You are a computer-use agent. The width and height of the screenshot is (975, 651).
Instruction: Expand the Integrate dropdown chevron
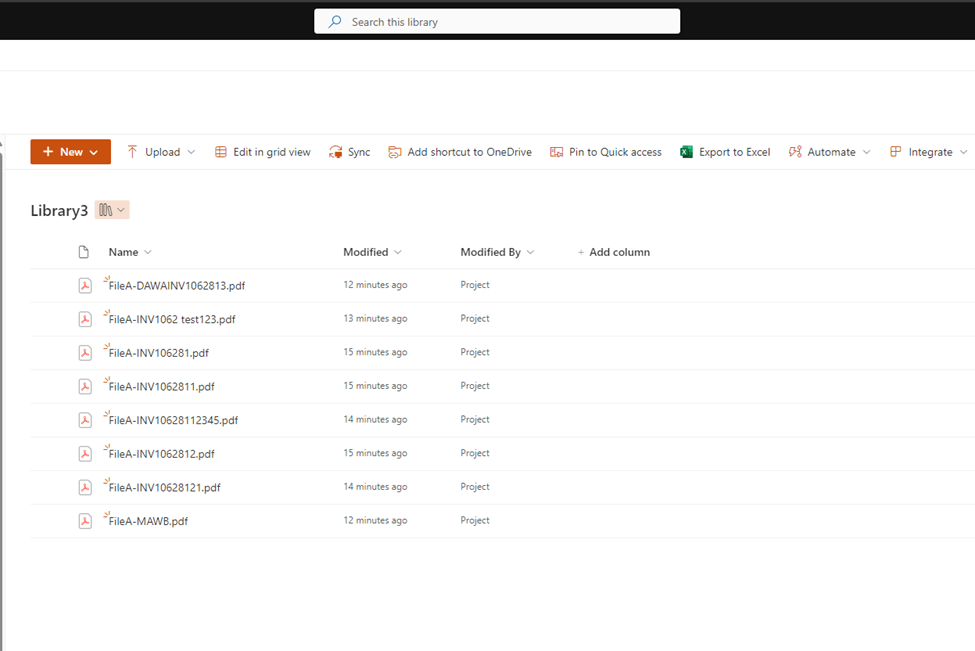963,152
